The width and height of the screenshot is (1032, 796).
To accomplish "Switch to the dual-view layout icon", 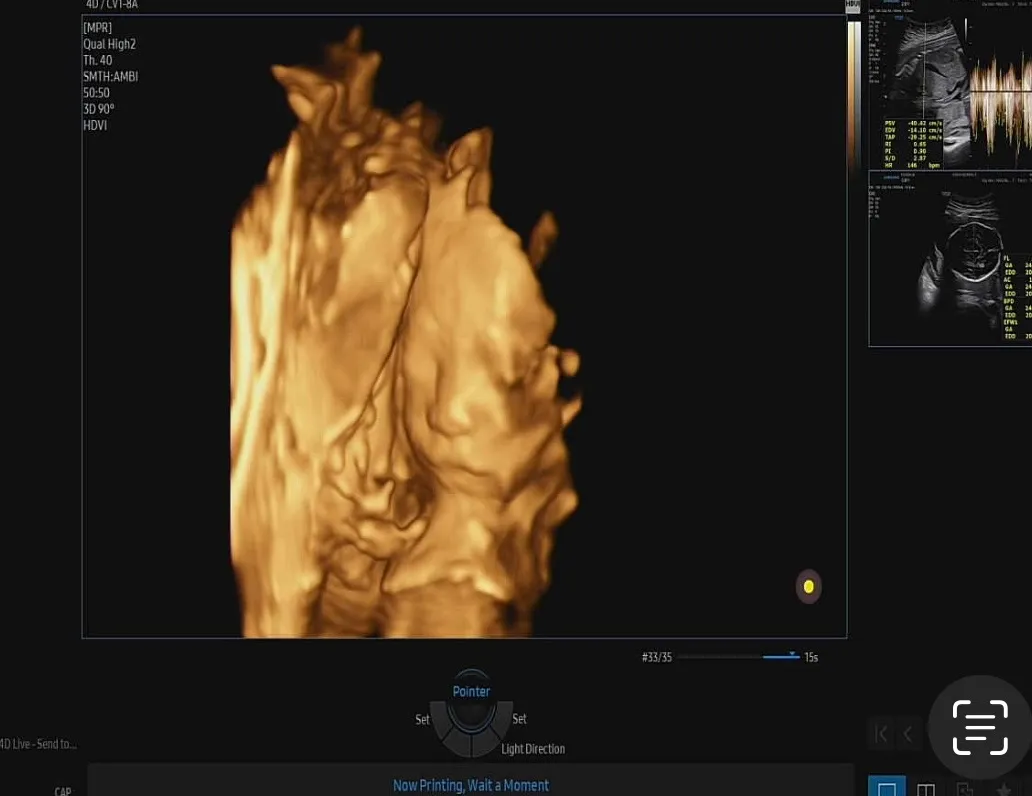I will (925, 789).
